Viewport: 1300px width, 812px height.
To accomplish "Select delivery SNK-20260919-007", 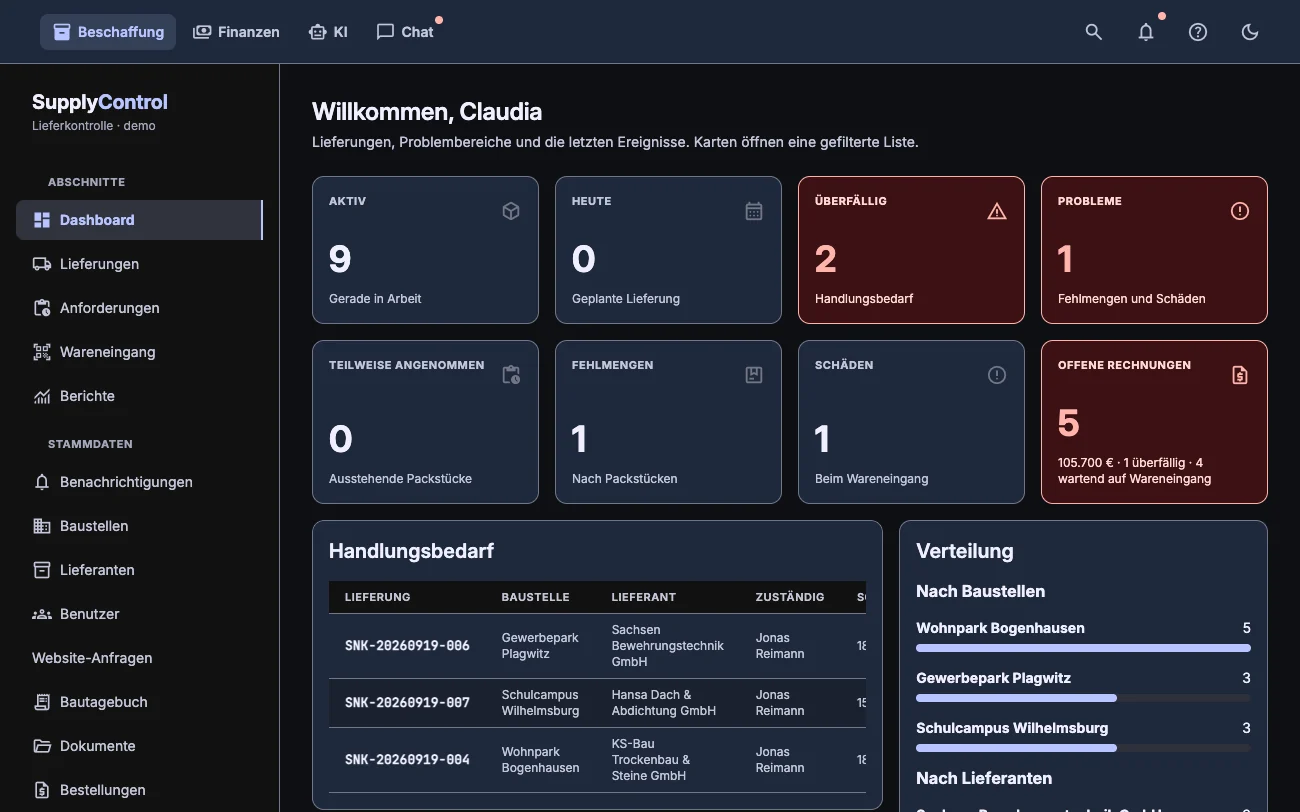I will tap(407, 703).
